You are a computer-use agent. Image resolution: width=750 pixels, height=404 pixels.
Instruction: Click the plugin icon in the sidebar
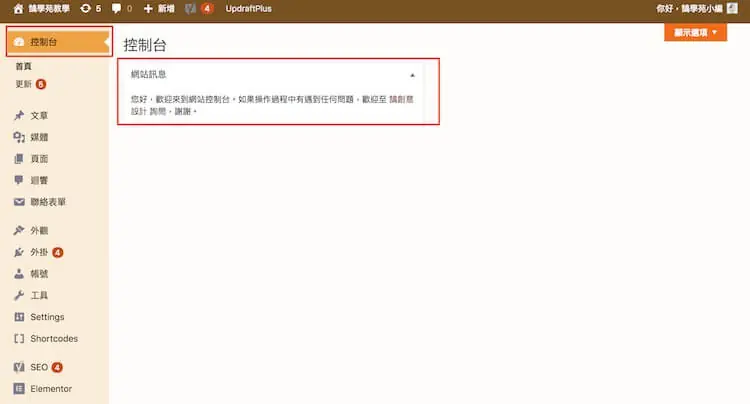(19, 252)
